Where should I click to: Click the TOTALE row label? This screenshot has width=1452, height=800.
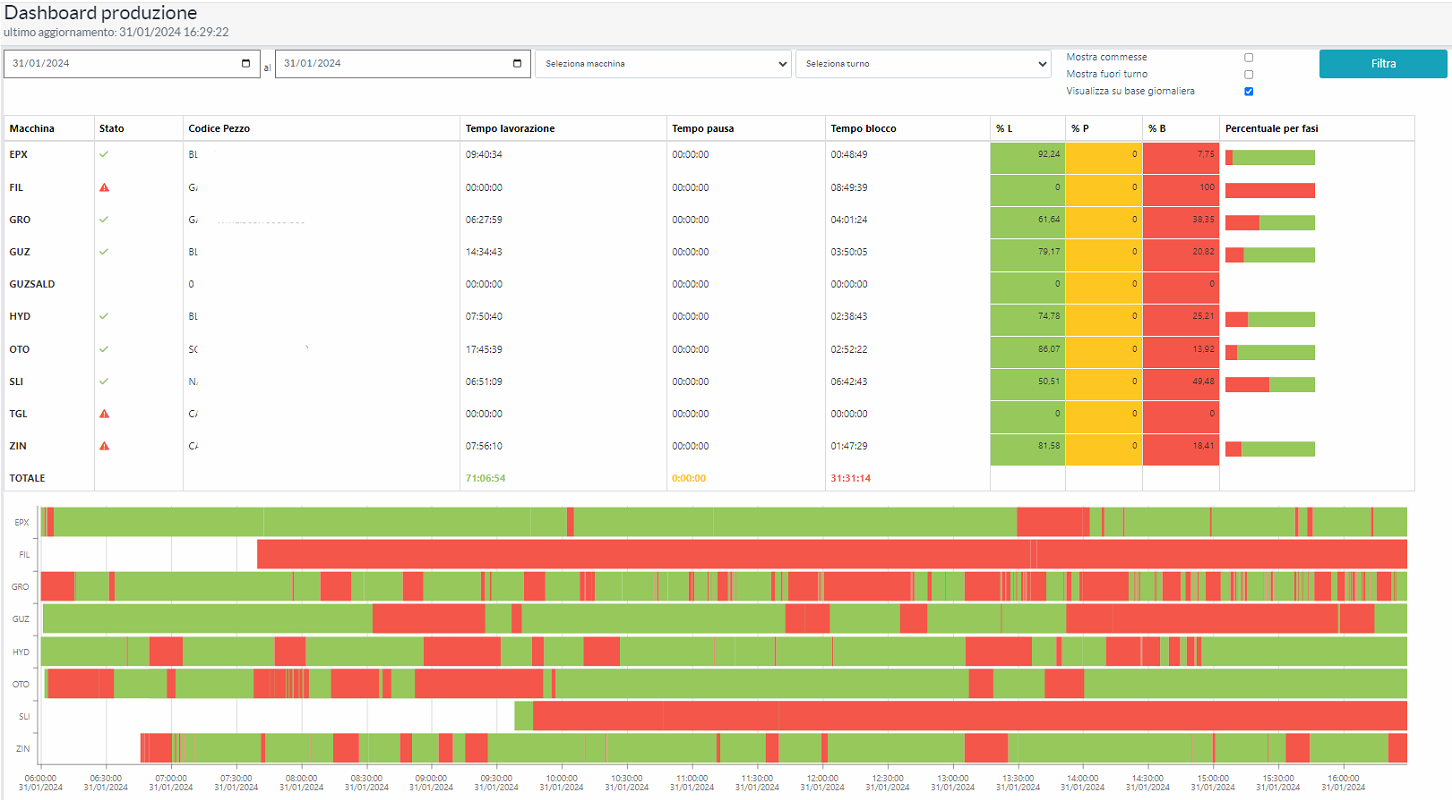coord(27,478)
